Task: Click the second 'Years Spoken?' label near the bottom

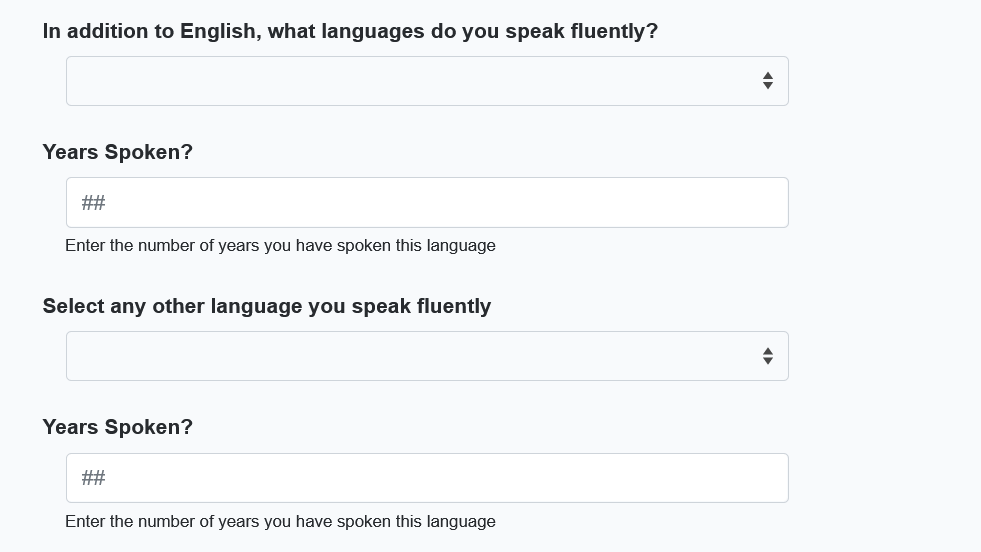Action: [x=117, y=427]
